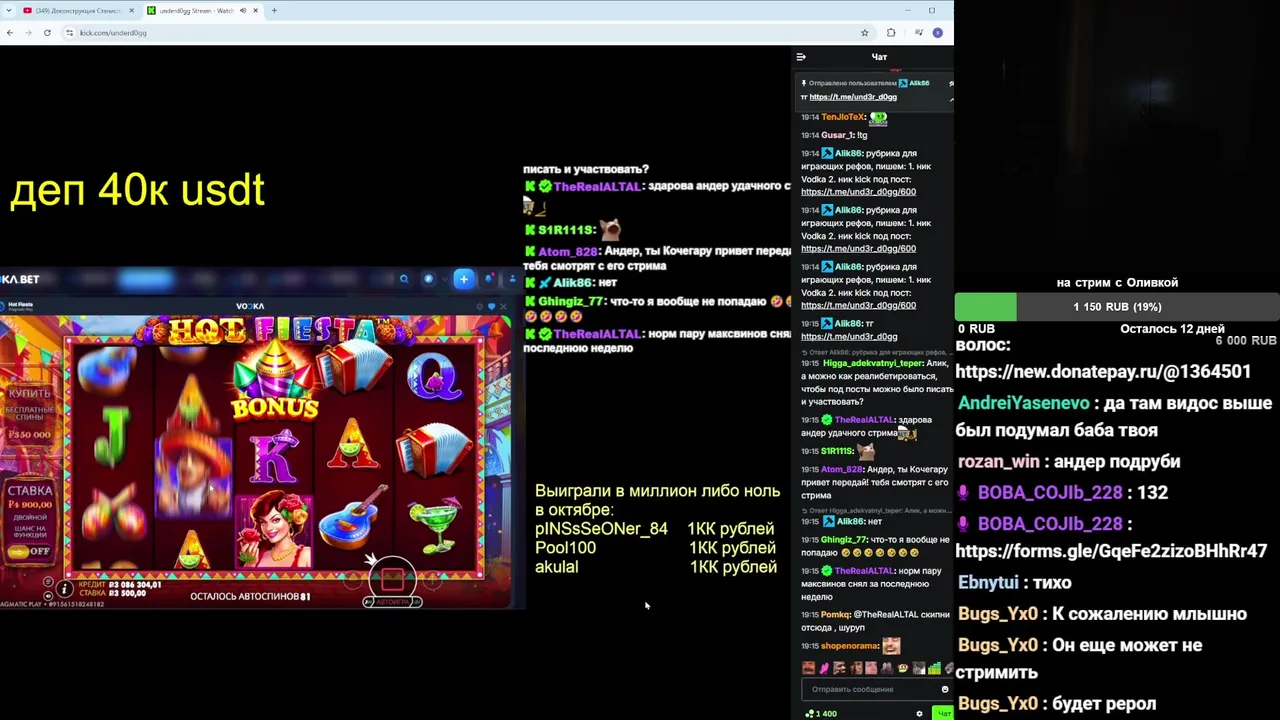Click username shopenorama in chat
This screenshot has width=1280, height=720.
pyautogui.click(x=849, y=646)
